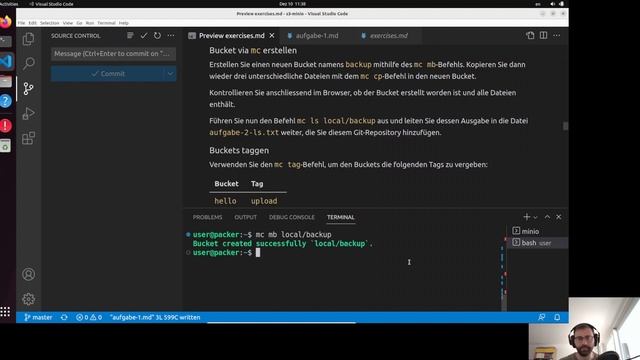Screen dimensions: 640x360
Task: Click the "aufgabe-1.md" written status message
Action: coord(155,317)
